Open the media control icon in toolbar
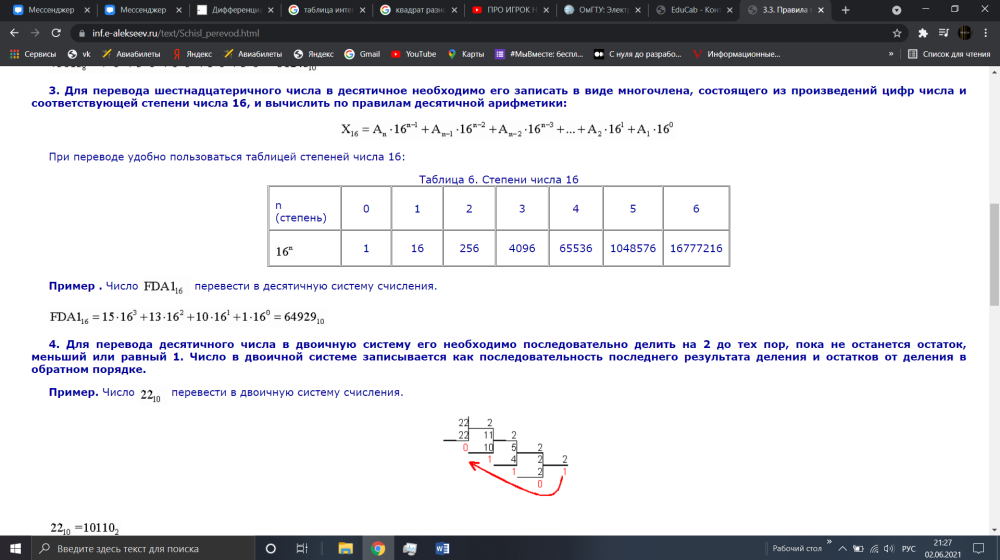Image resolution: width=1000 pixels, height=560 pixels. (944, 33)
